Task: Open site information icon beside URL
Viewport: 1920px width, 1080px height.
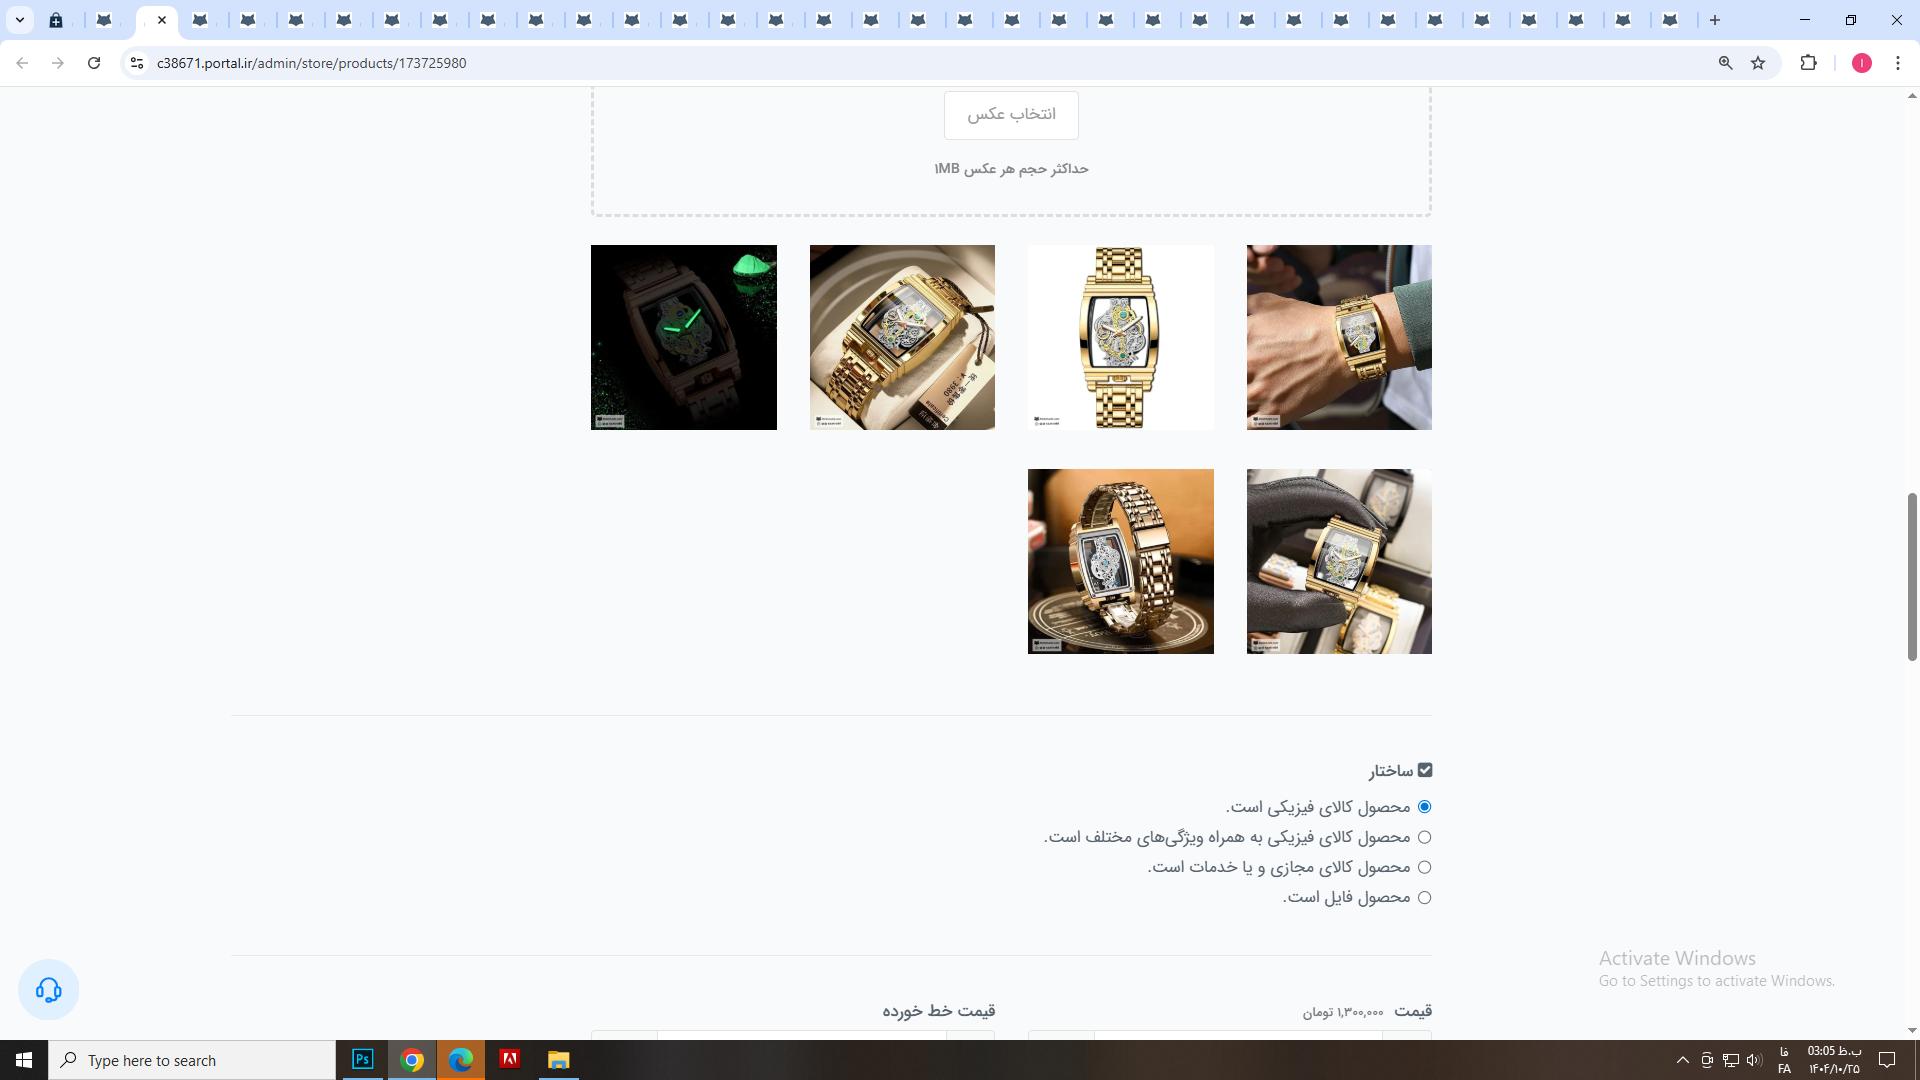Action: click(x=137, y=63)
